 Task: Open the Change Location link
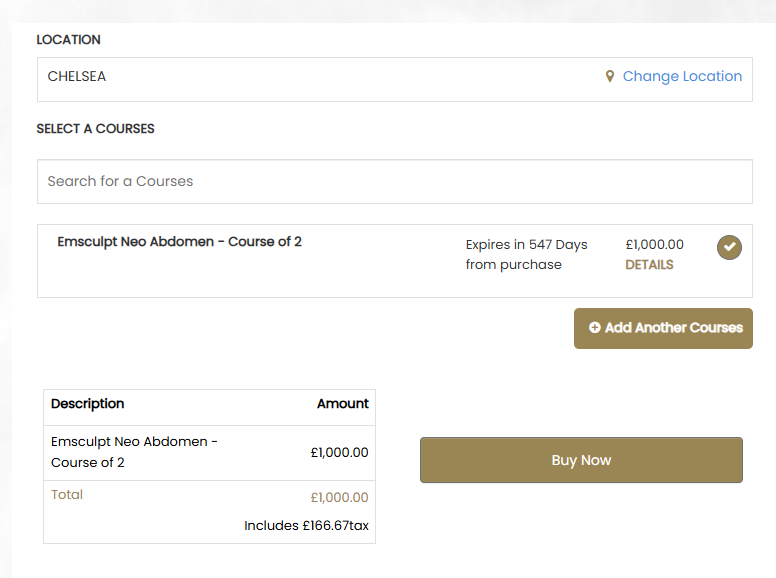point(682,76)
